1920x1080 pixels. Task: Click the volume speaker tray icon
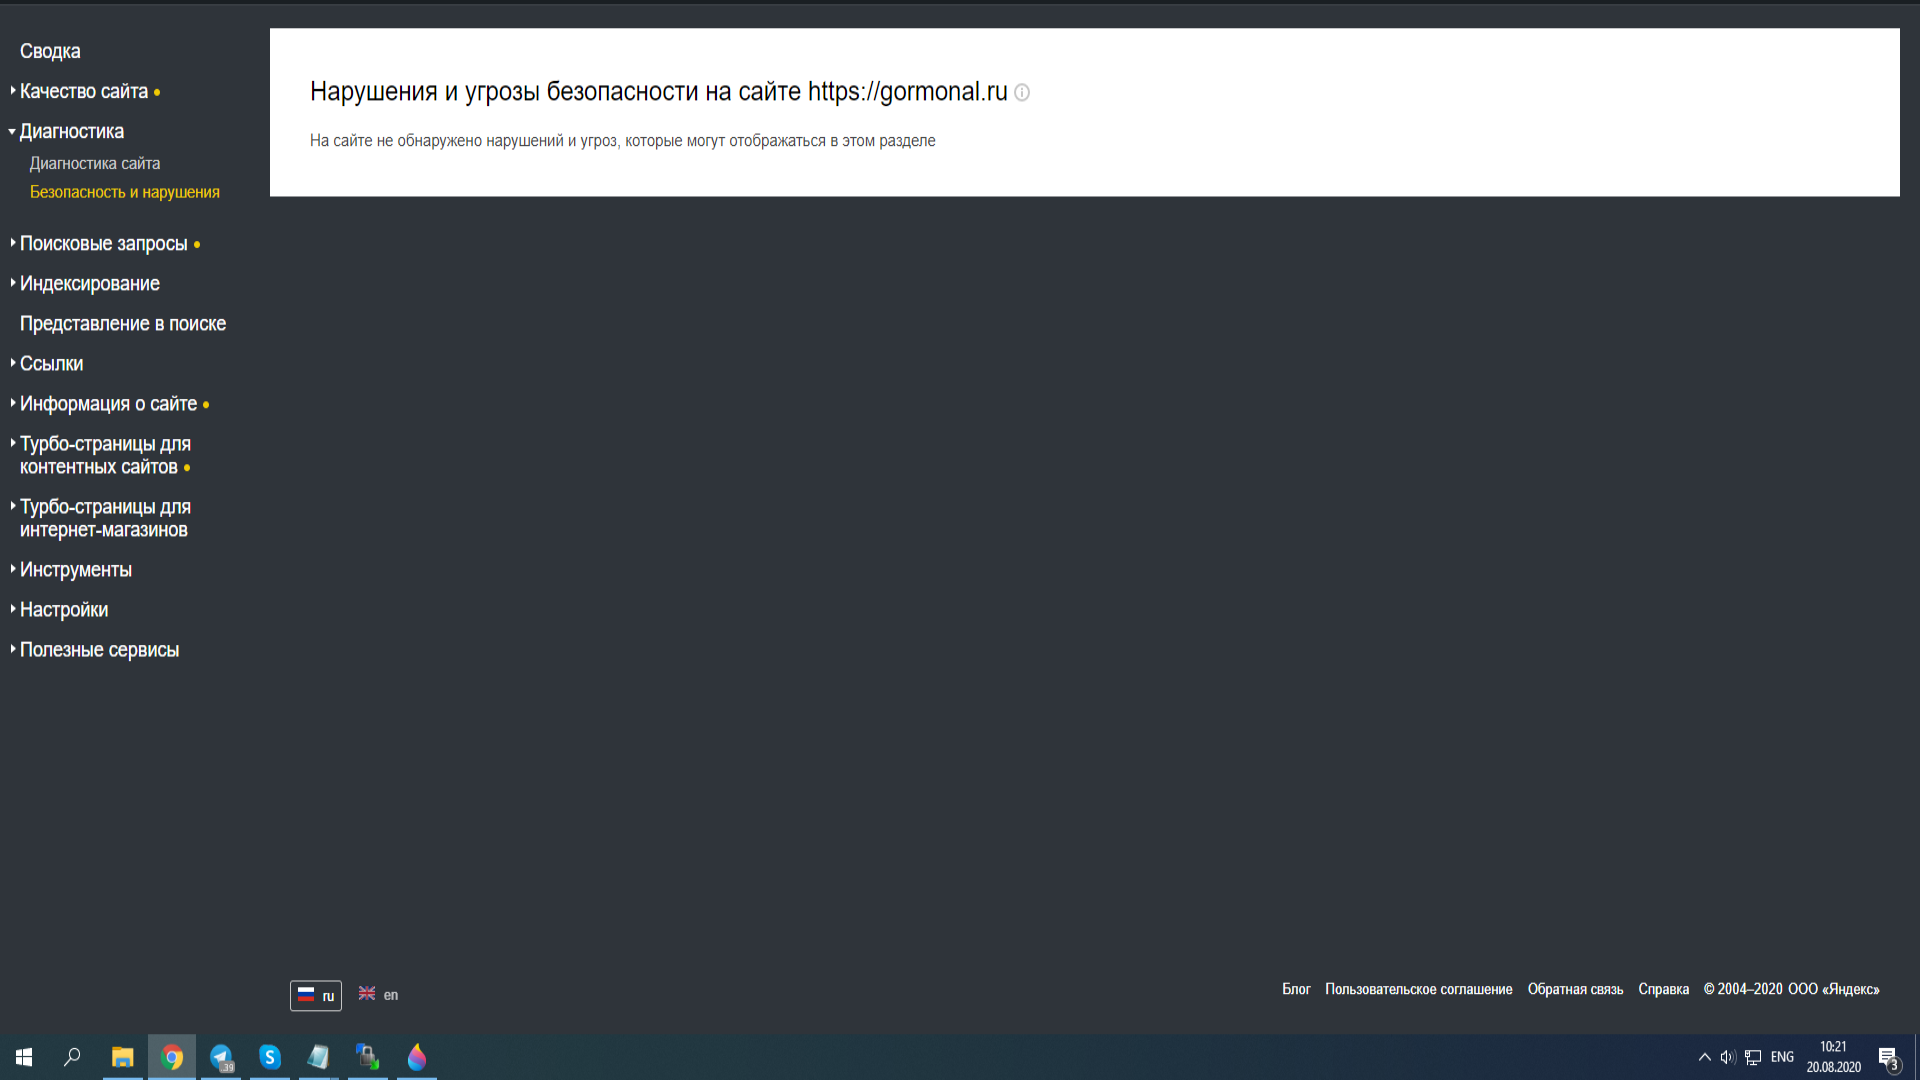(1727, 1057)
